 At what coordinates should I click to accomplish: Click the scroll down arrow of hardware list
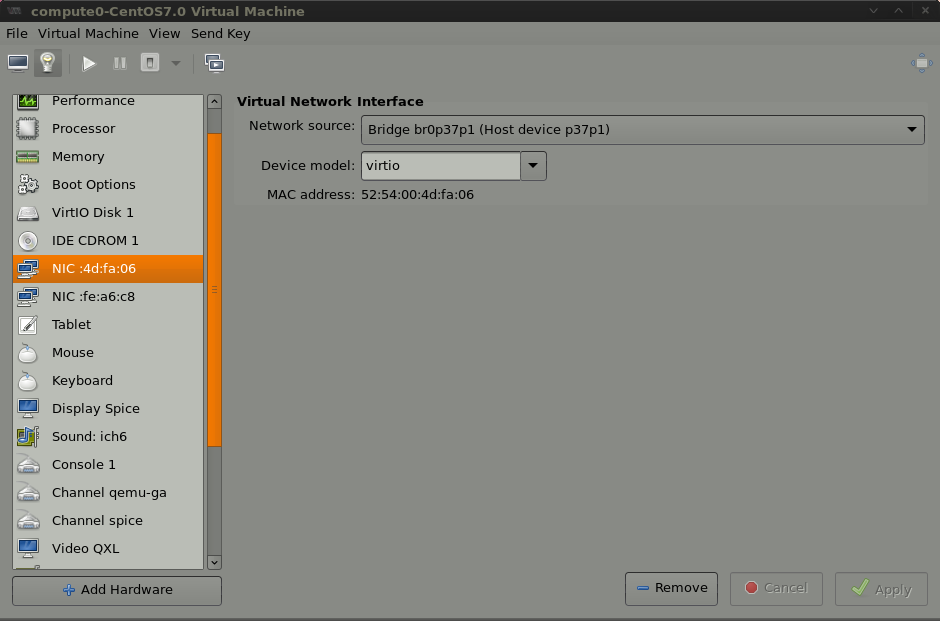[214, 563]
